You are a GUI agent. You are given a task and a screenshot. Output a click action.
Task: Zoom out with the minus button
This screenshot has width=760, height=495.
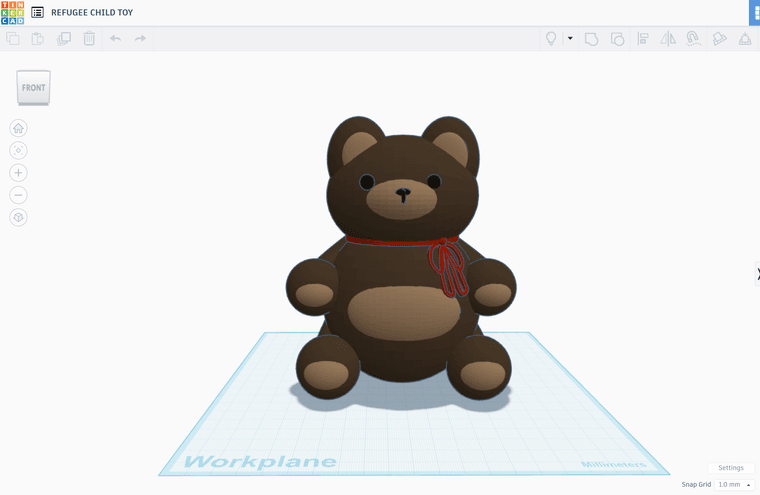pyautogui.click(x=18, y=195)
